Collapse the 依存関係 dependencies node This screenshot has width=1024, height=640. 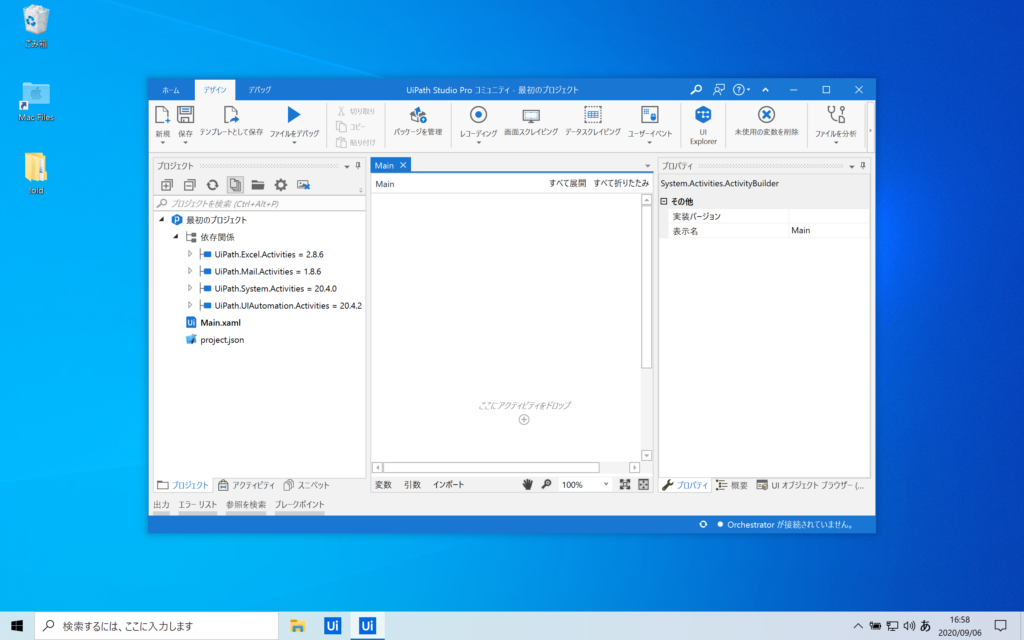tap(176, 237)
